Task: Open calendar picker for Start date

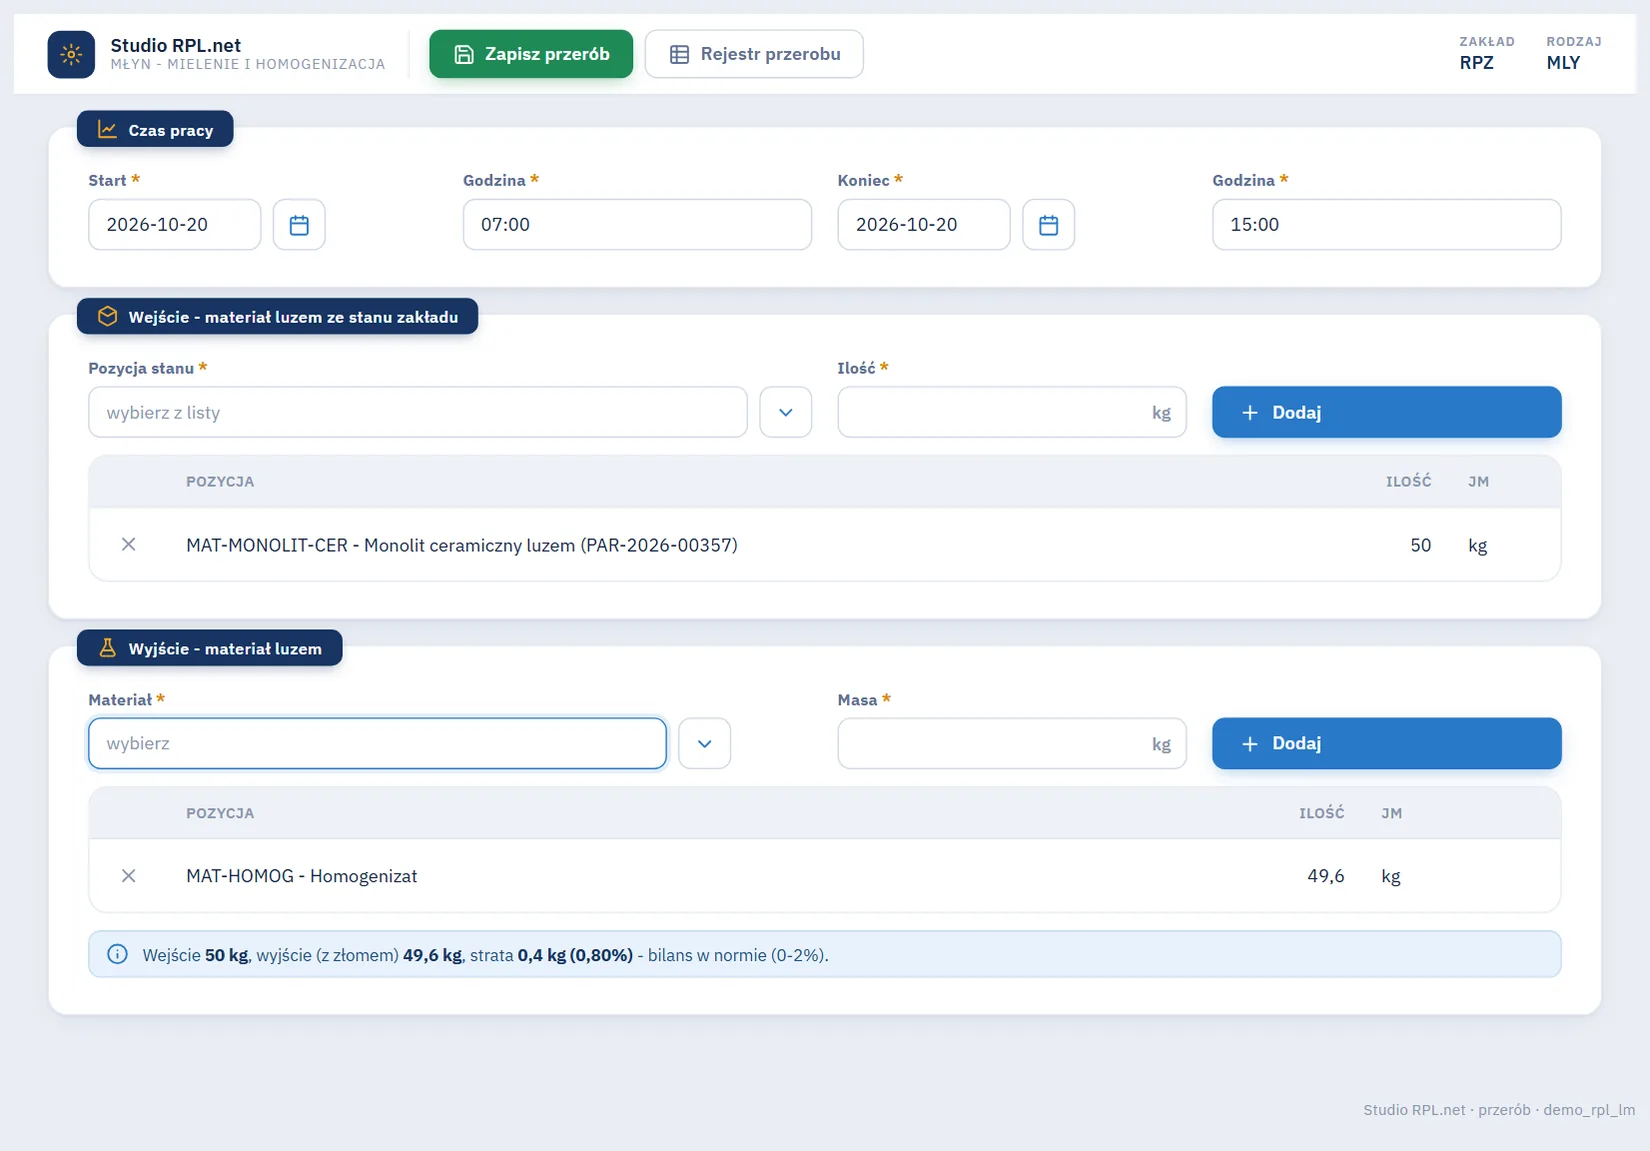Action: tap(299, 225)
